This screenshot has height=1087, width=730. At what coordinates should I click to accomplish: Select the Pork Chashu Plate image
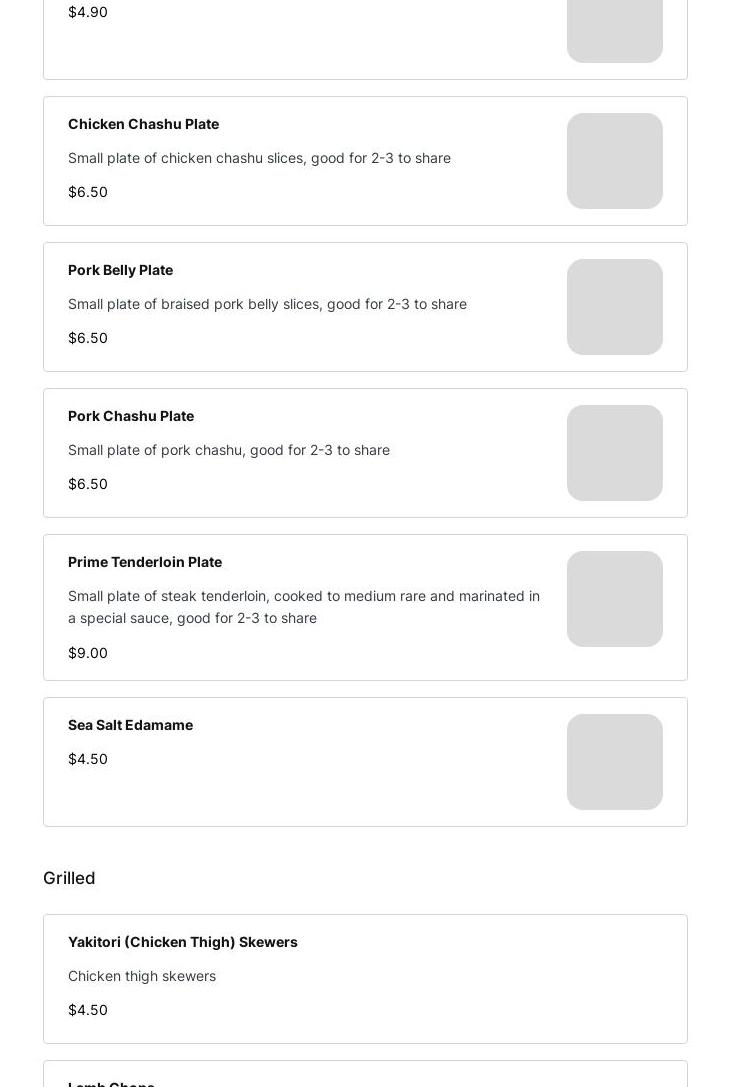click(x=614, y=453)
